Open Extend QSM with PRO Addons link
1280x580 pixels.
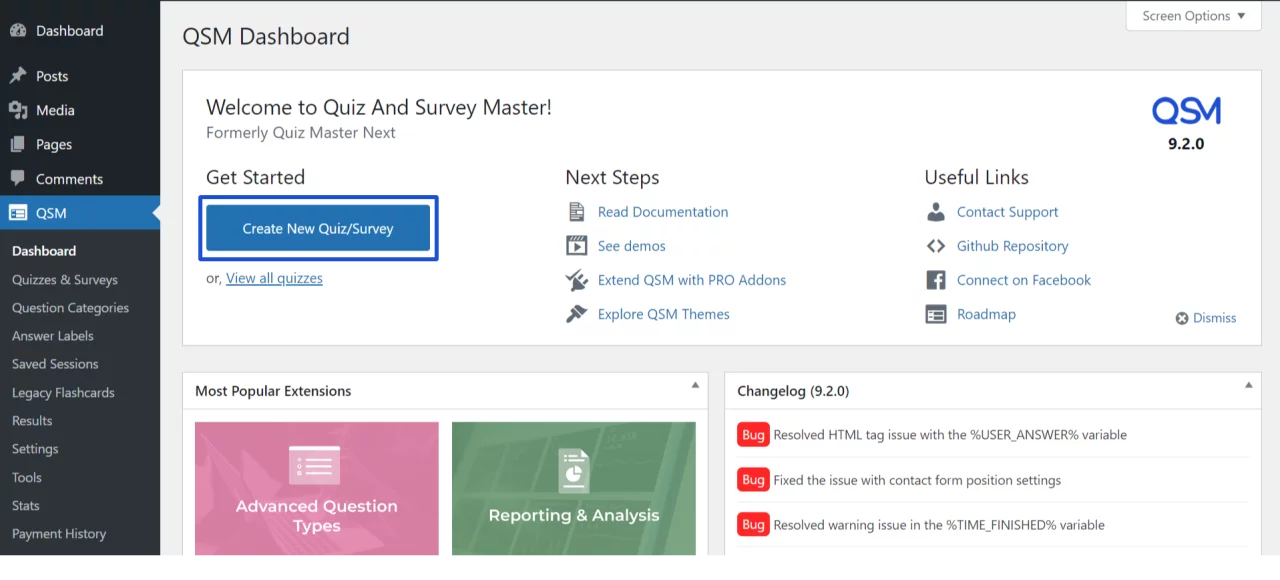[x=692, y=280]
